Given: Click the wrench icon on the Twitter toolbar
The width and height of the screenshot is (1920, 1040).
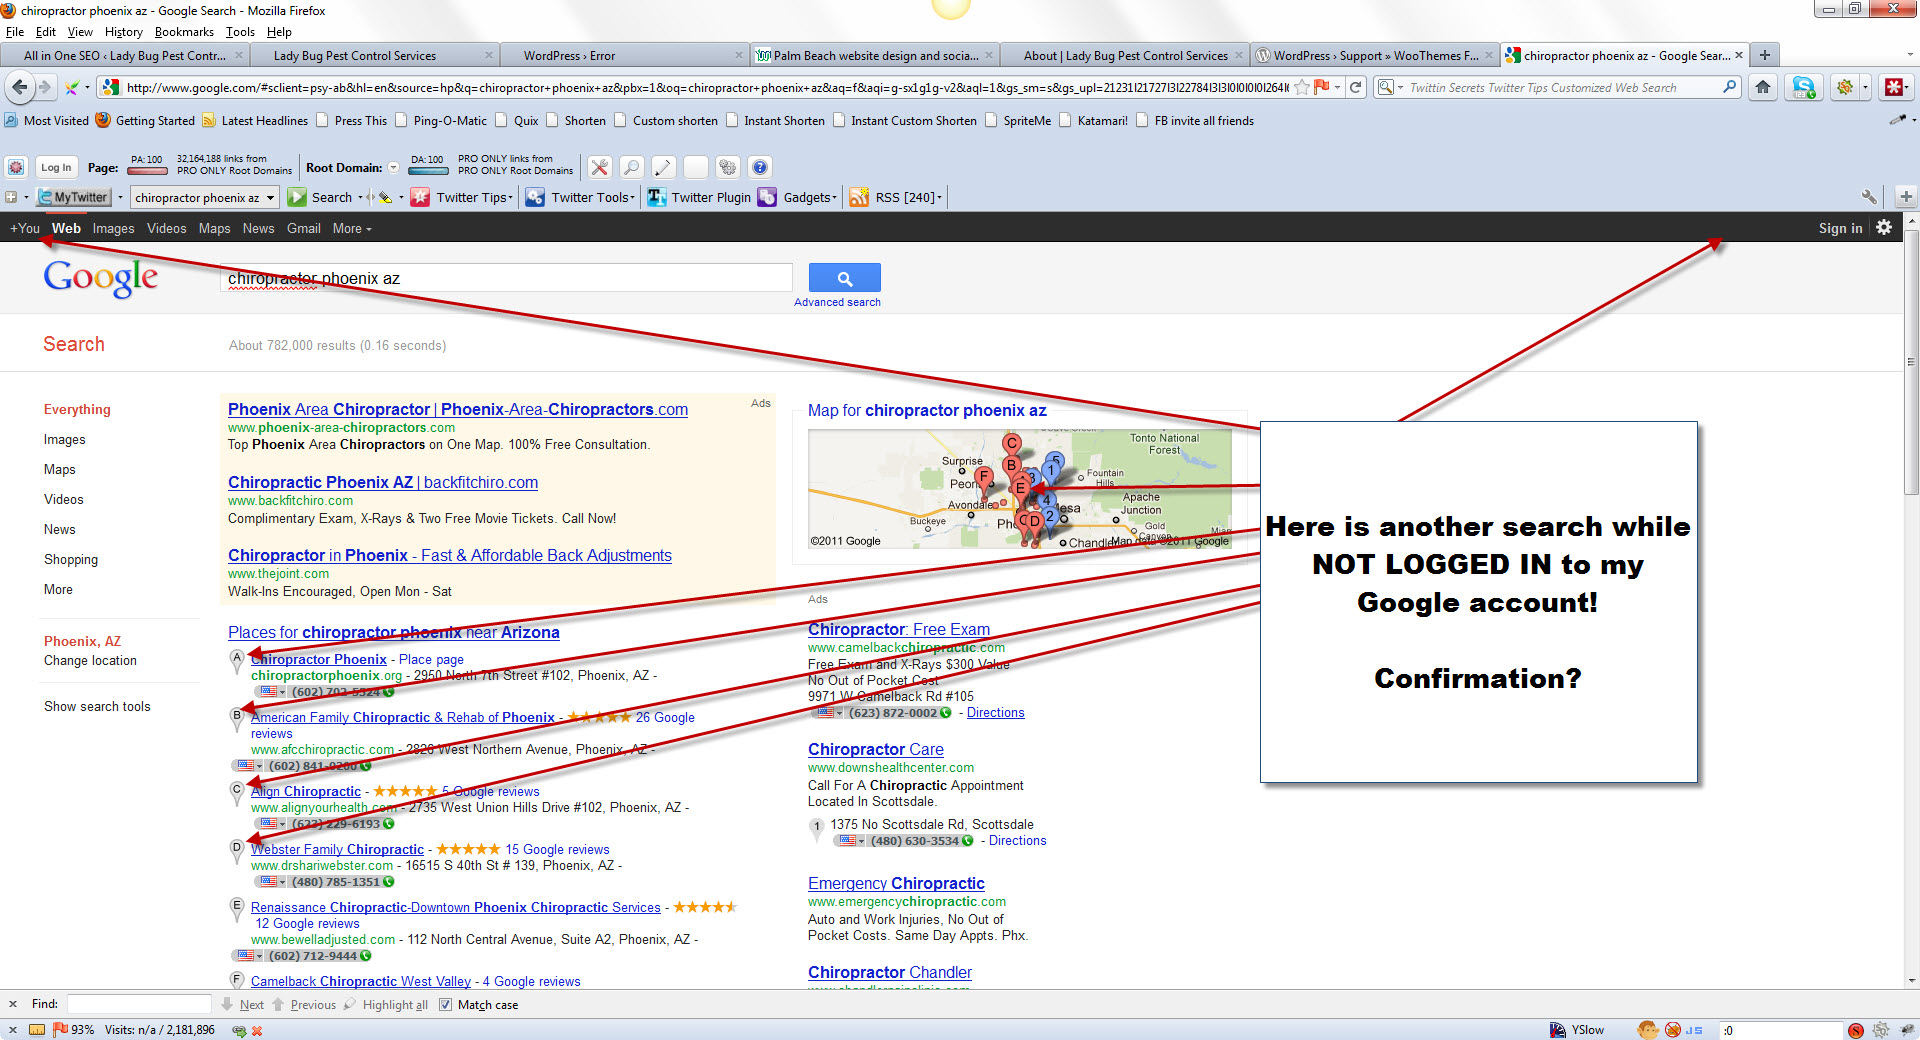Looking at the screenshot, I should [1869, 197].
